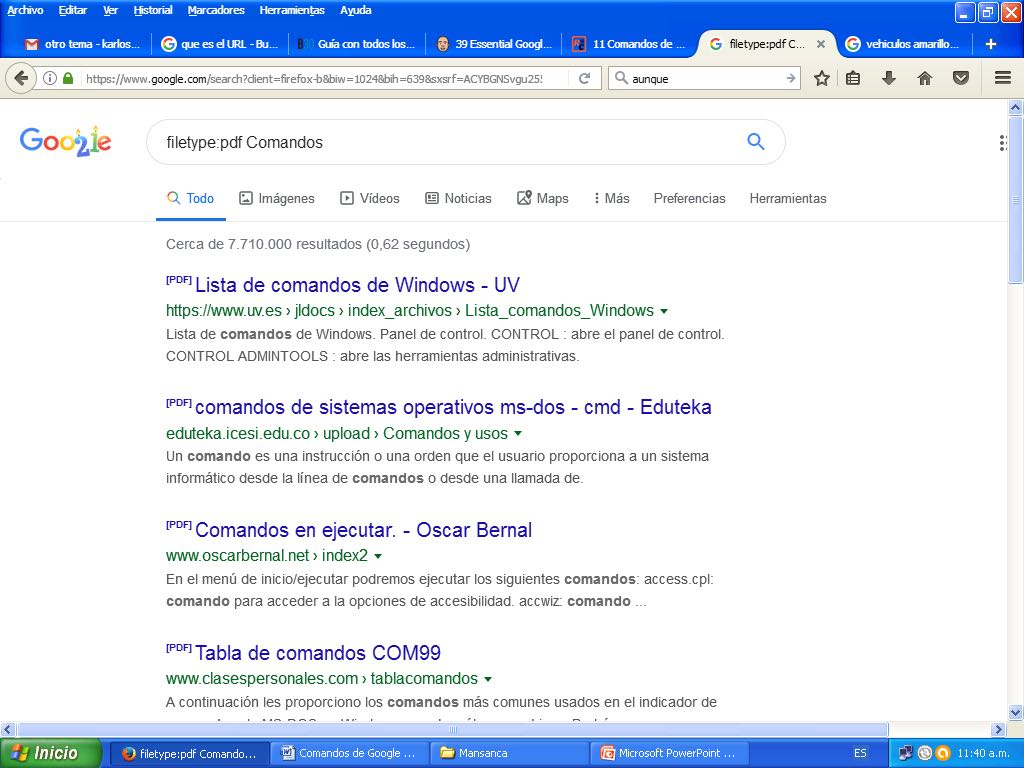Viewport: 1024px width, 768px height.
Task: Switch to the 'Guía con todos los' tab
Action: point(357,44)
